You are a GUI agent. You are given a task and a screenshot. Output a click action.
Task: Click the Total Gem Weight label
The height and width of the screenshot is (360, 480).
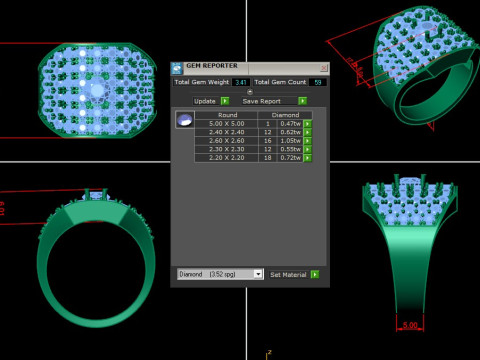click(202, 82)
